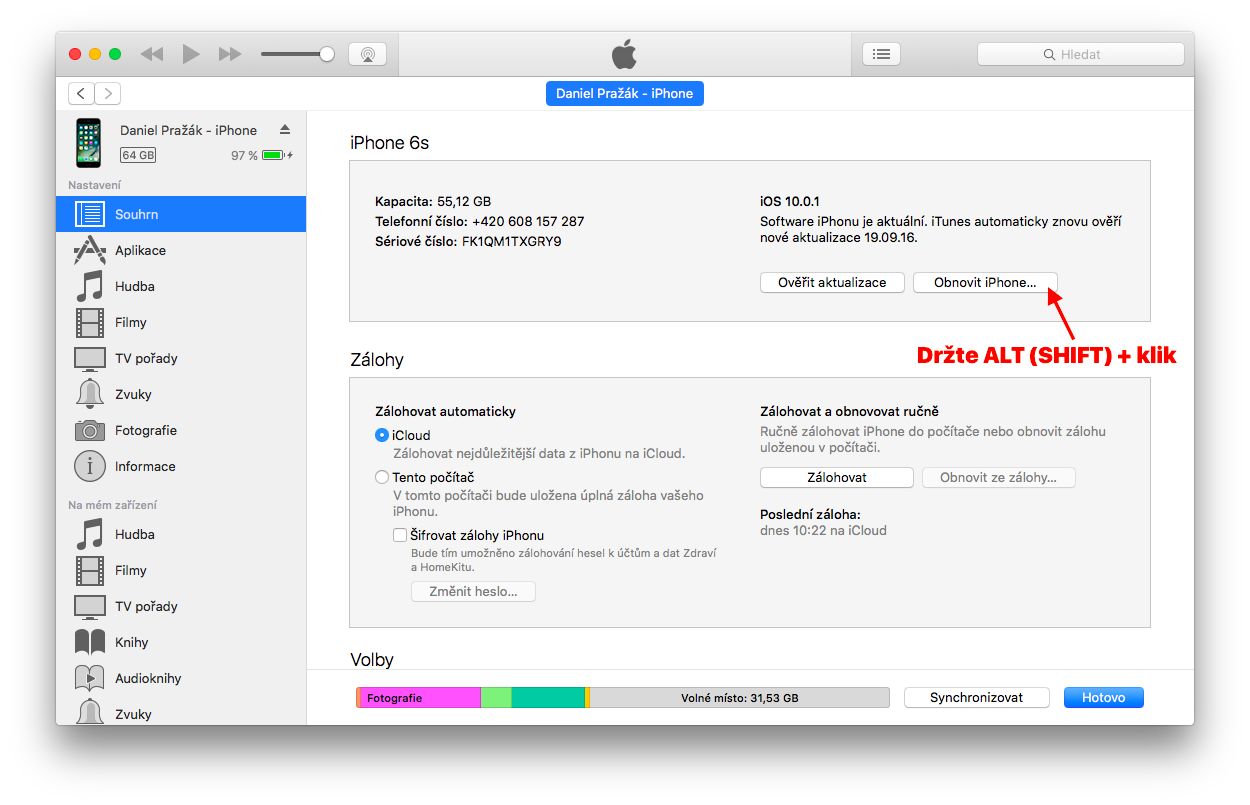Select the Tento počítač radio button
The width and height of the screenshot is (1250, 805).
coord(382,477)
